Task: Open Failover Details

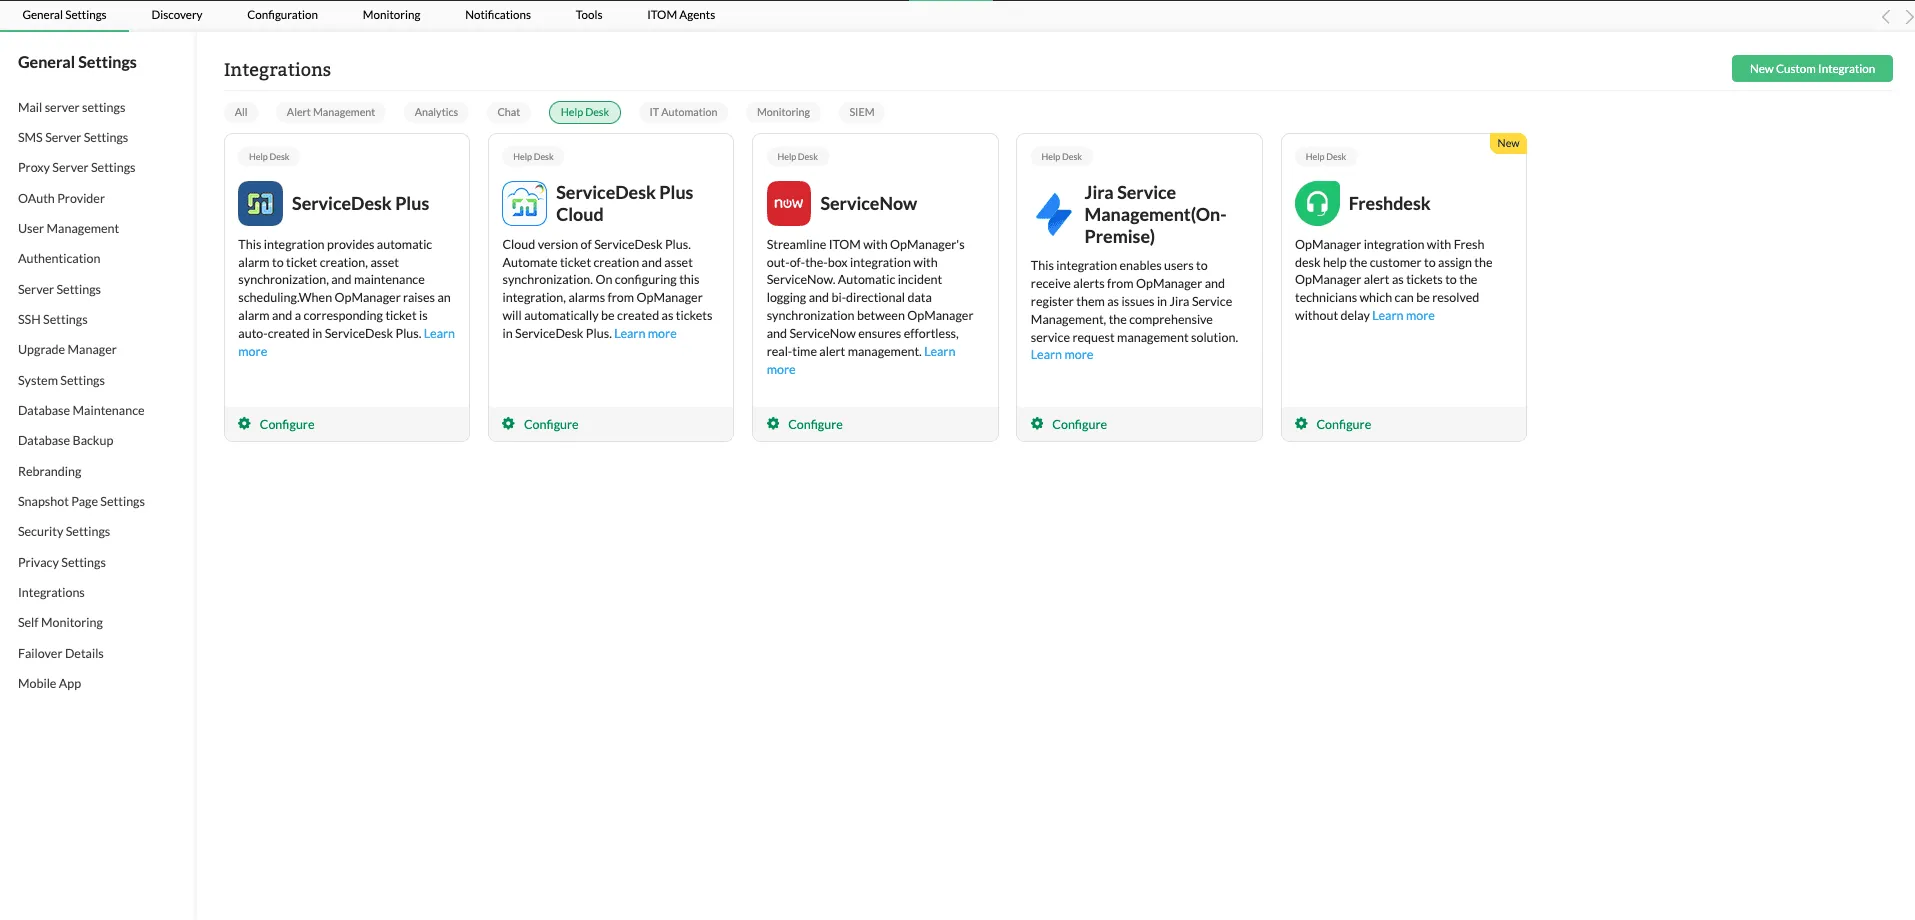Action: pos(61,653)
